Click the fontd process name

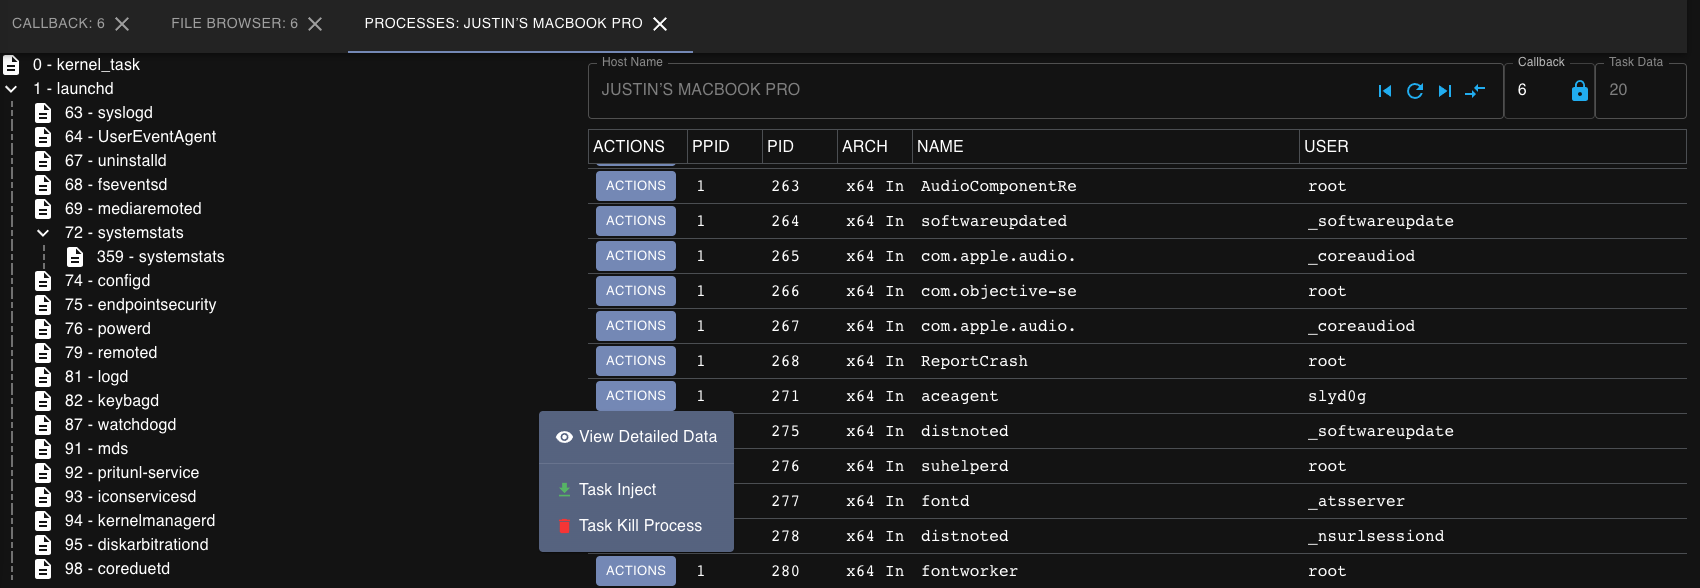click(x=945, y=501)
